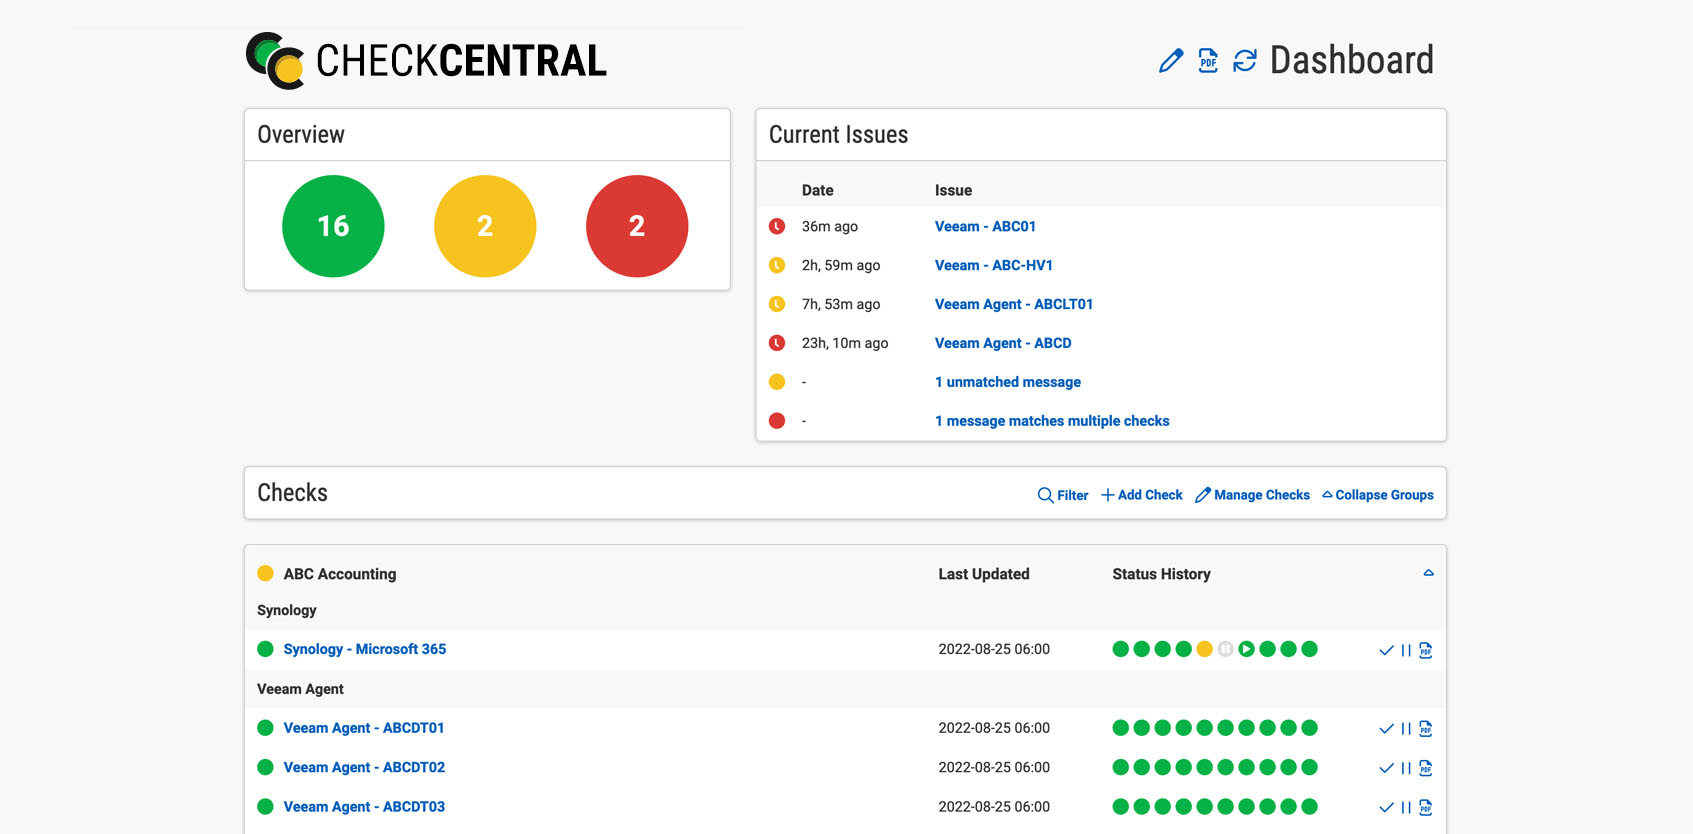1693x834 pixels.
Task: Export Veeam Agent - ABCDT01 PDF report
Action: click(1426, 729)
